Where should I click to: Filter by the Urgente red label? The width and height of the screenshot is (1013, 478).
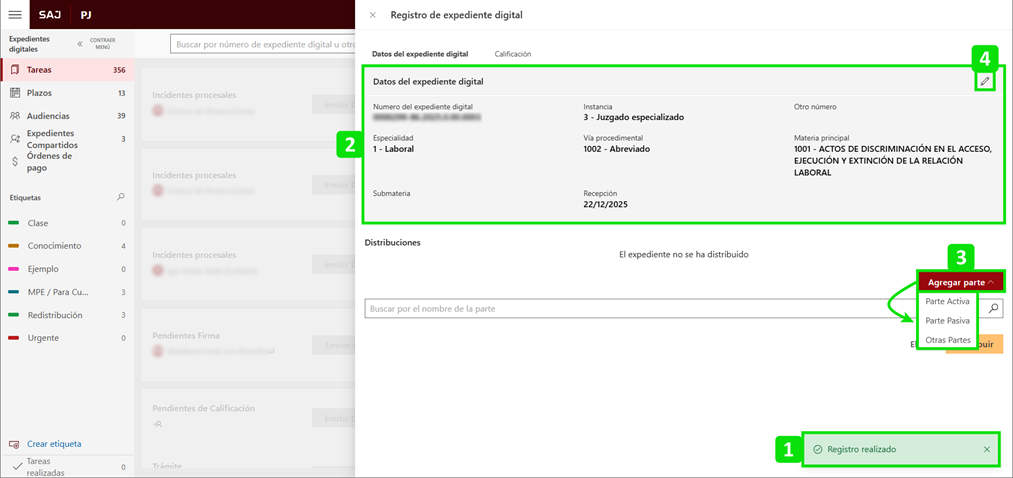(x=42, y=338)
